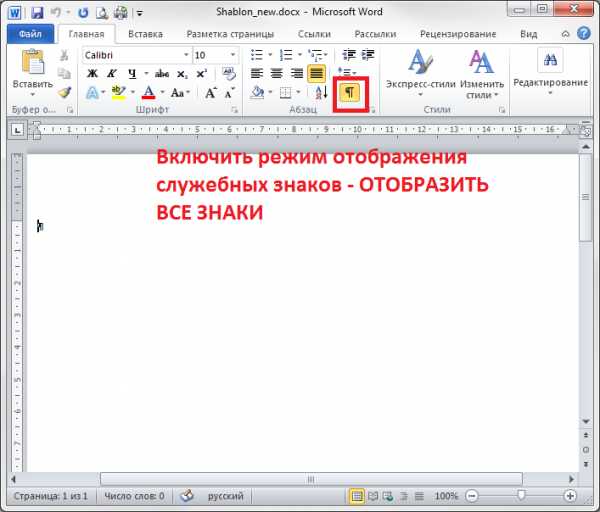The image size is (600, 512).
Task: Open the underline style dropdown arrow
Action: [146, 73]
